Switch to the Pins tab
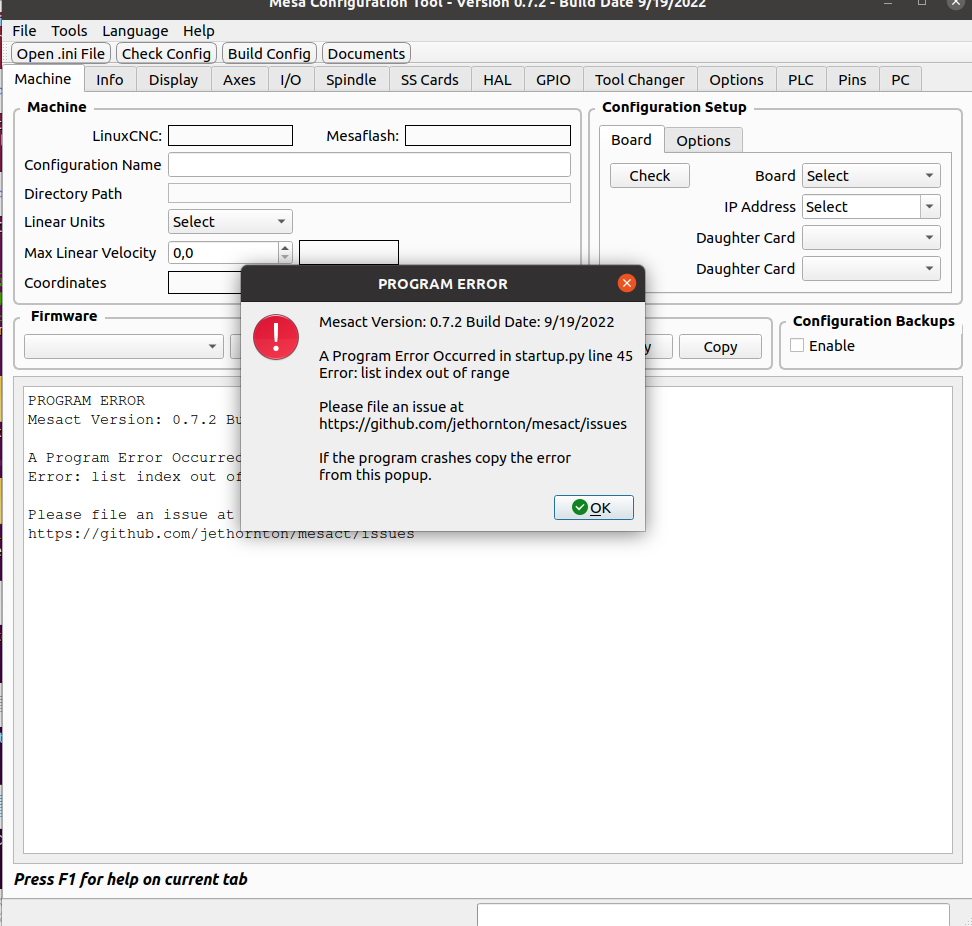This screenshot has height=926, width=972. tap(852, 79)
